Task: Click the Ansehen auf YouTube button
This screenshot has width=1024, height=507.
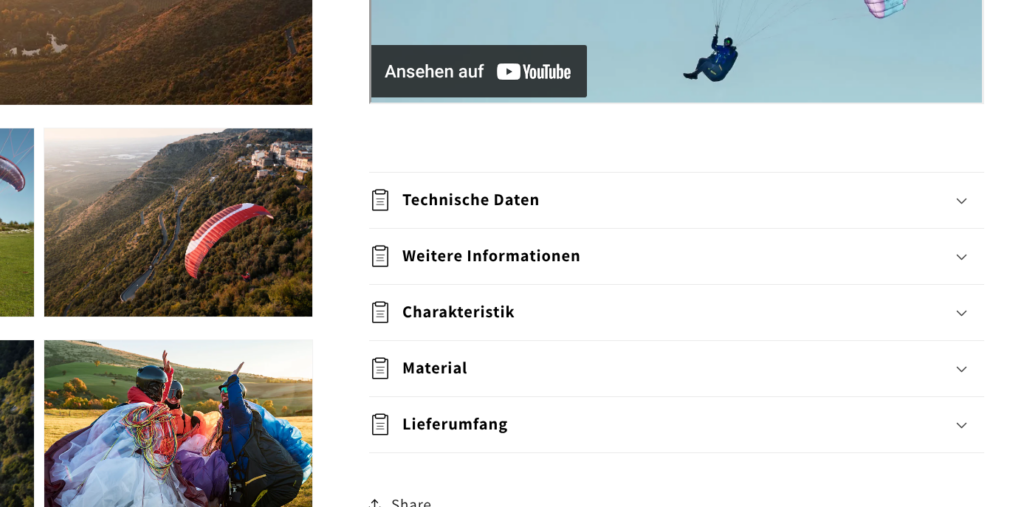Action: click(479, 71)
